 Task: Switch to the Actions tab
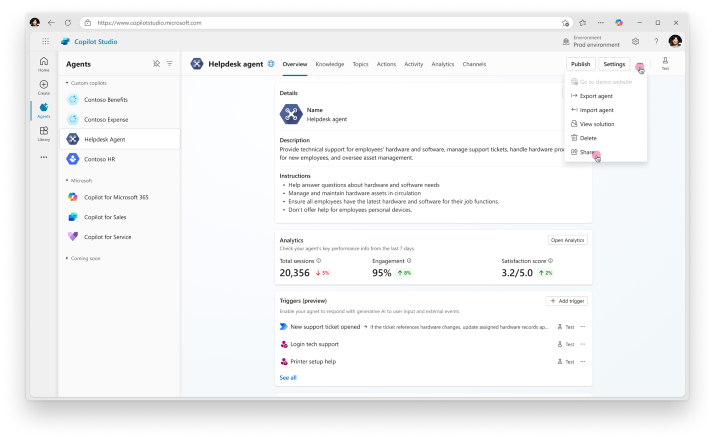386,64
